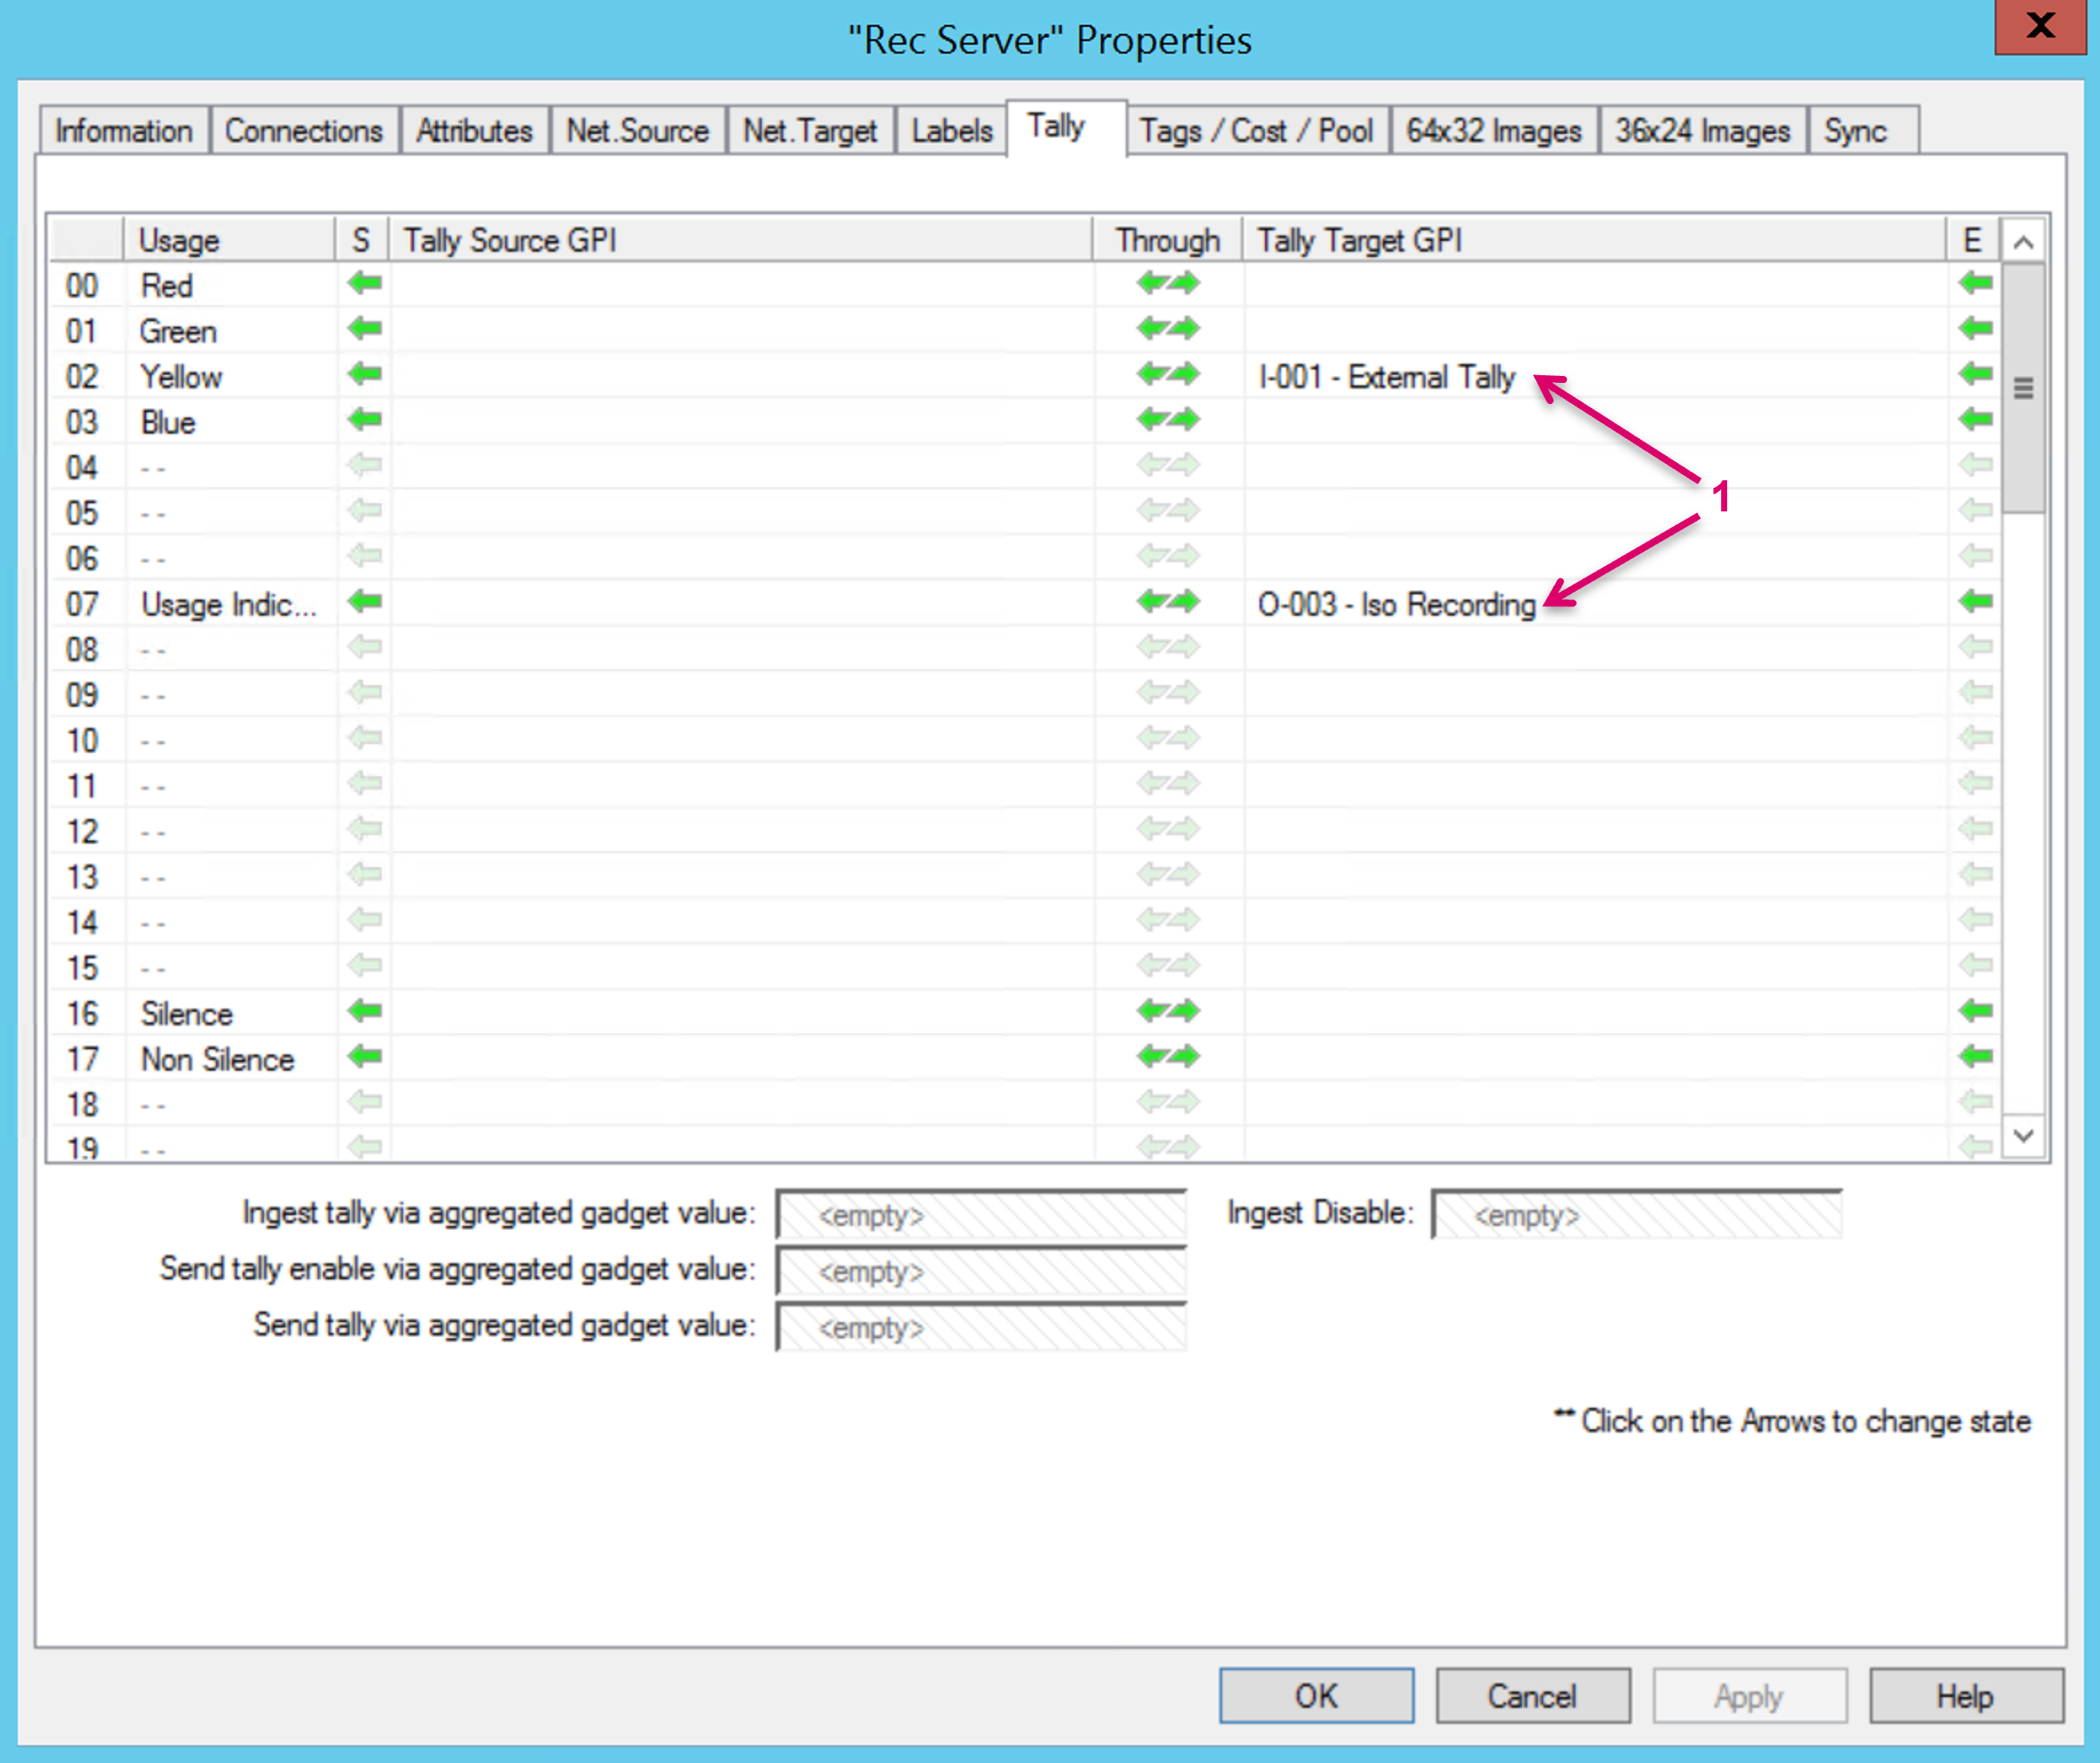Enable the greyed E arrow in row 12
The height and width of the screenshot is (1763, 2100).
(1975, 830)
